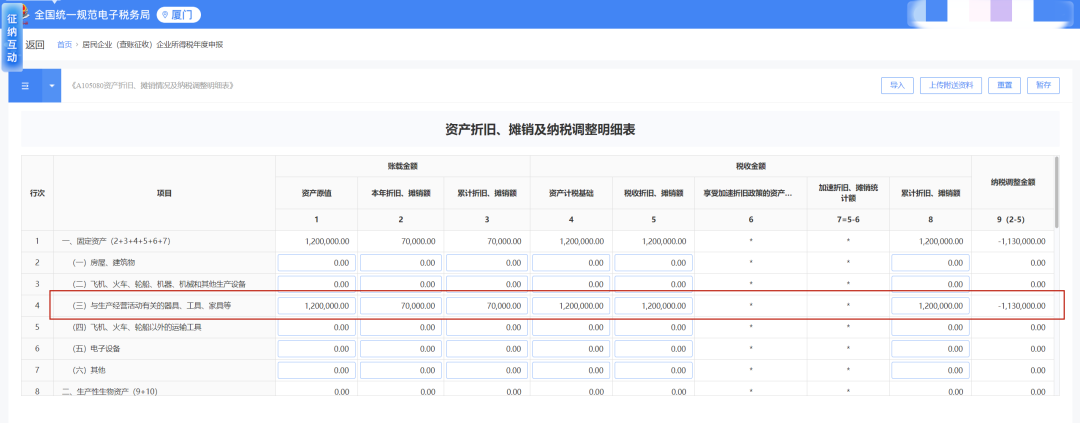Click 资产计税基础 field for 其他 row

570,370
